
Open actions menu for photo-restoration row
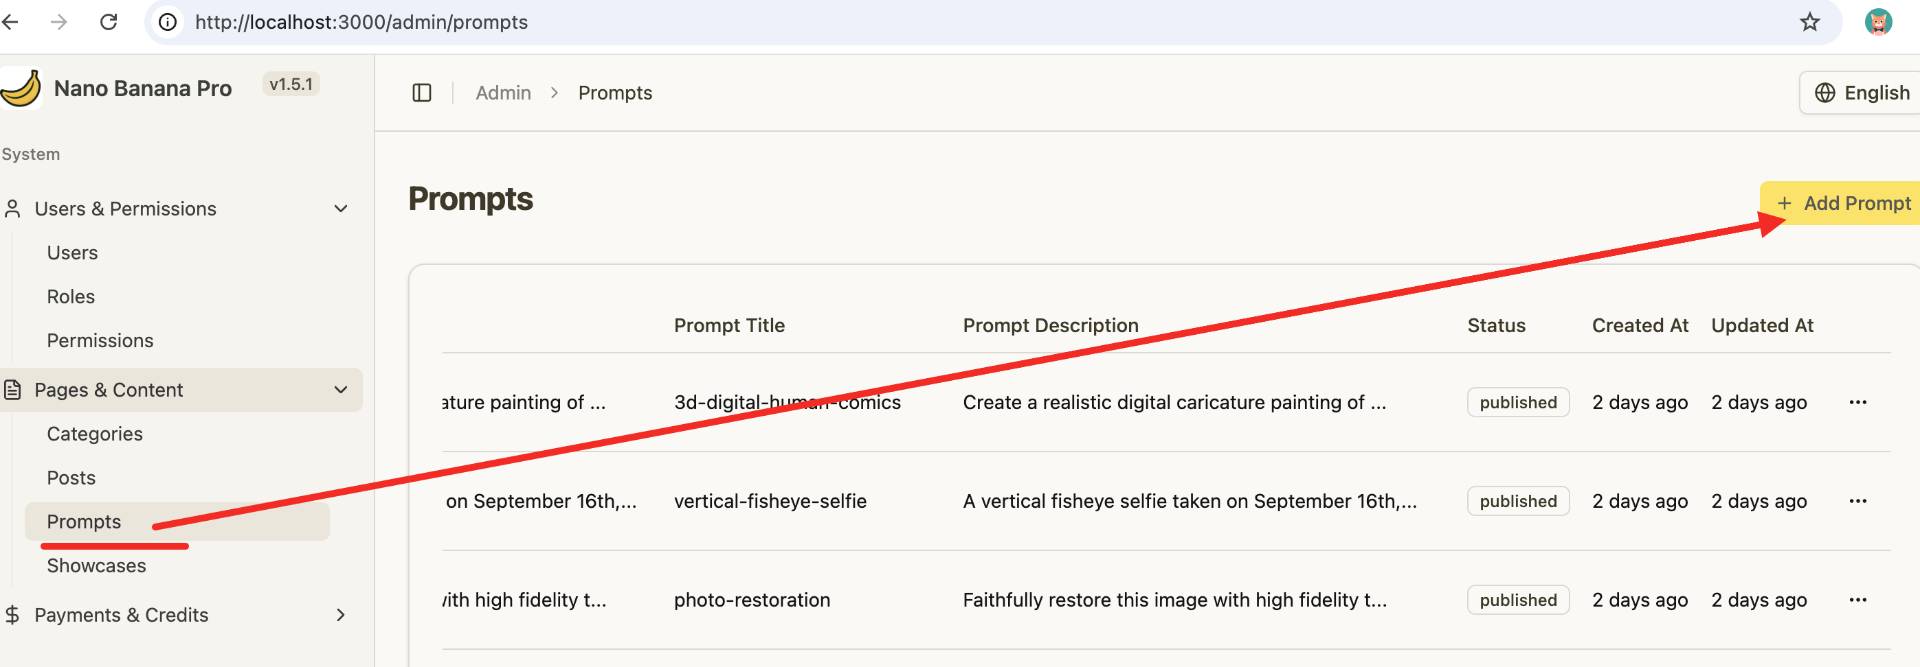(x=1858, y=600)
